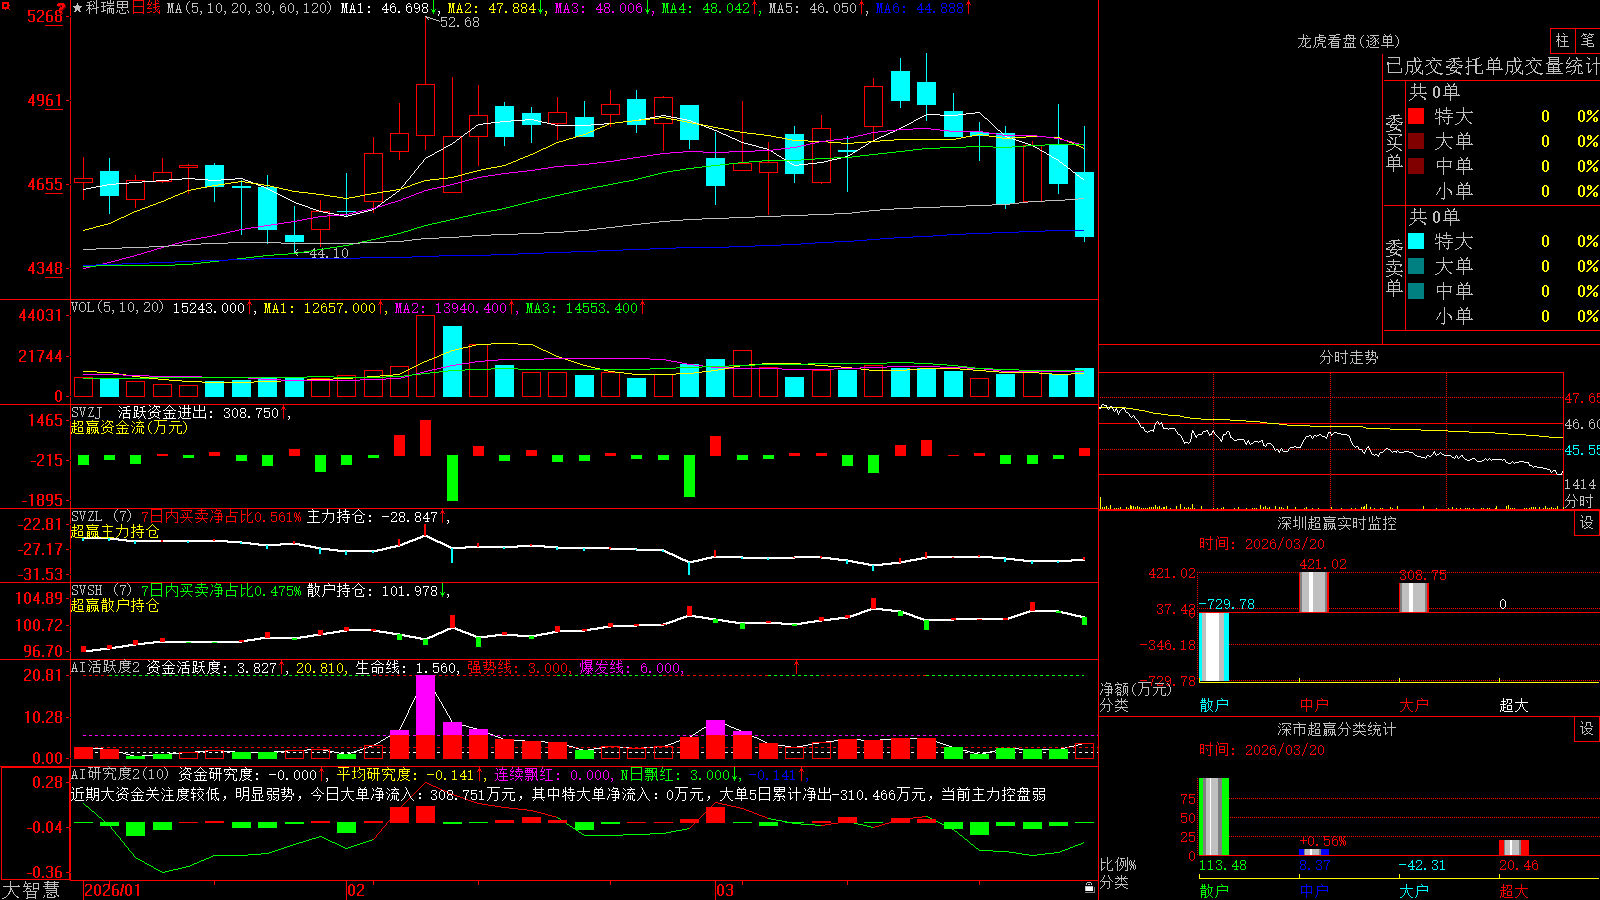The width and height of the screenshot is (1600, 900).
Task: Click the 44.10 low price label
Action: [328, 253]
